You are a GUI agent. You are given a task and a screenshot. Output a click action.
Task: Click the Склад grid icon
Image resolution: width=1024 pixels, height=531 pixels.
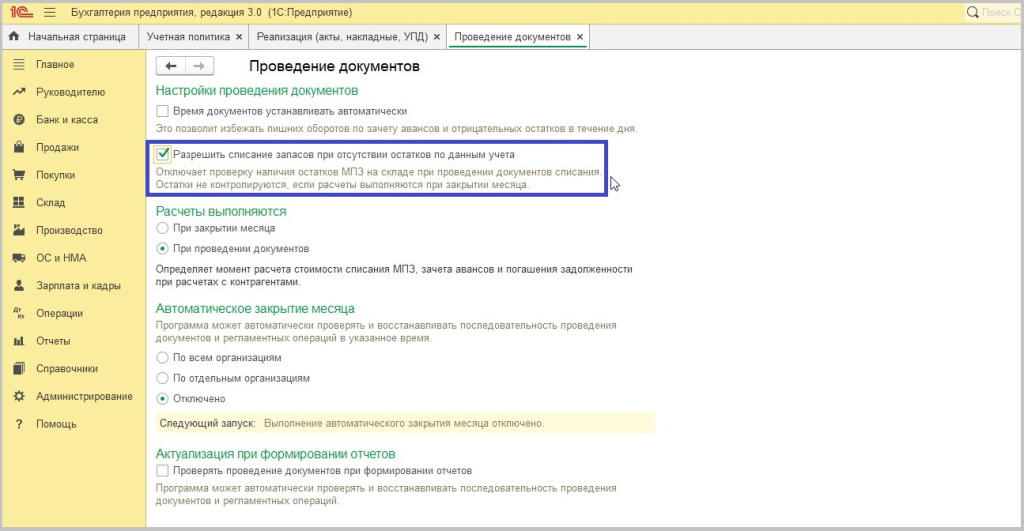point(19,202)
